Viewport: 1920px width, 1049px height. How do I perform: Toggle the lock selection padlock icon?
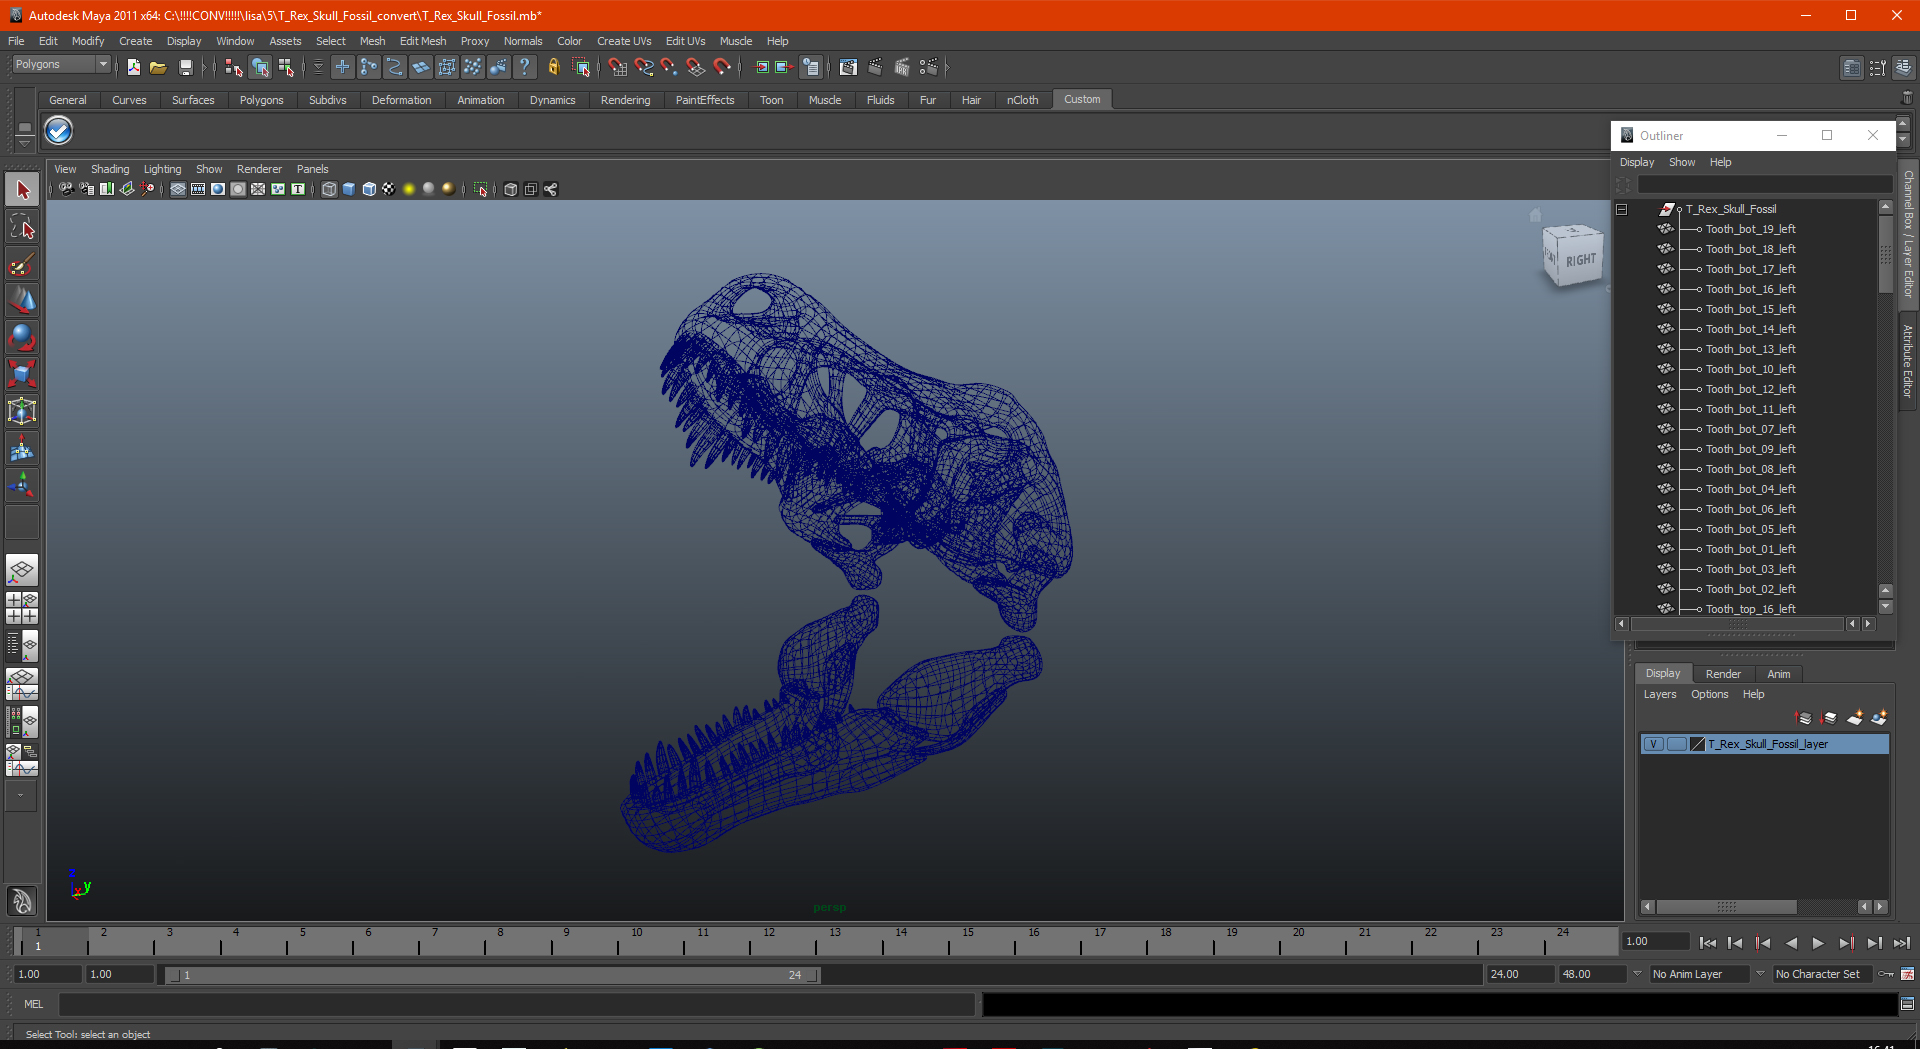pyautogui.click(x=553, y=67)
